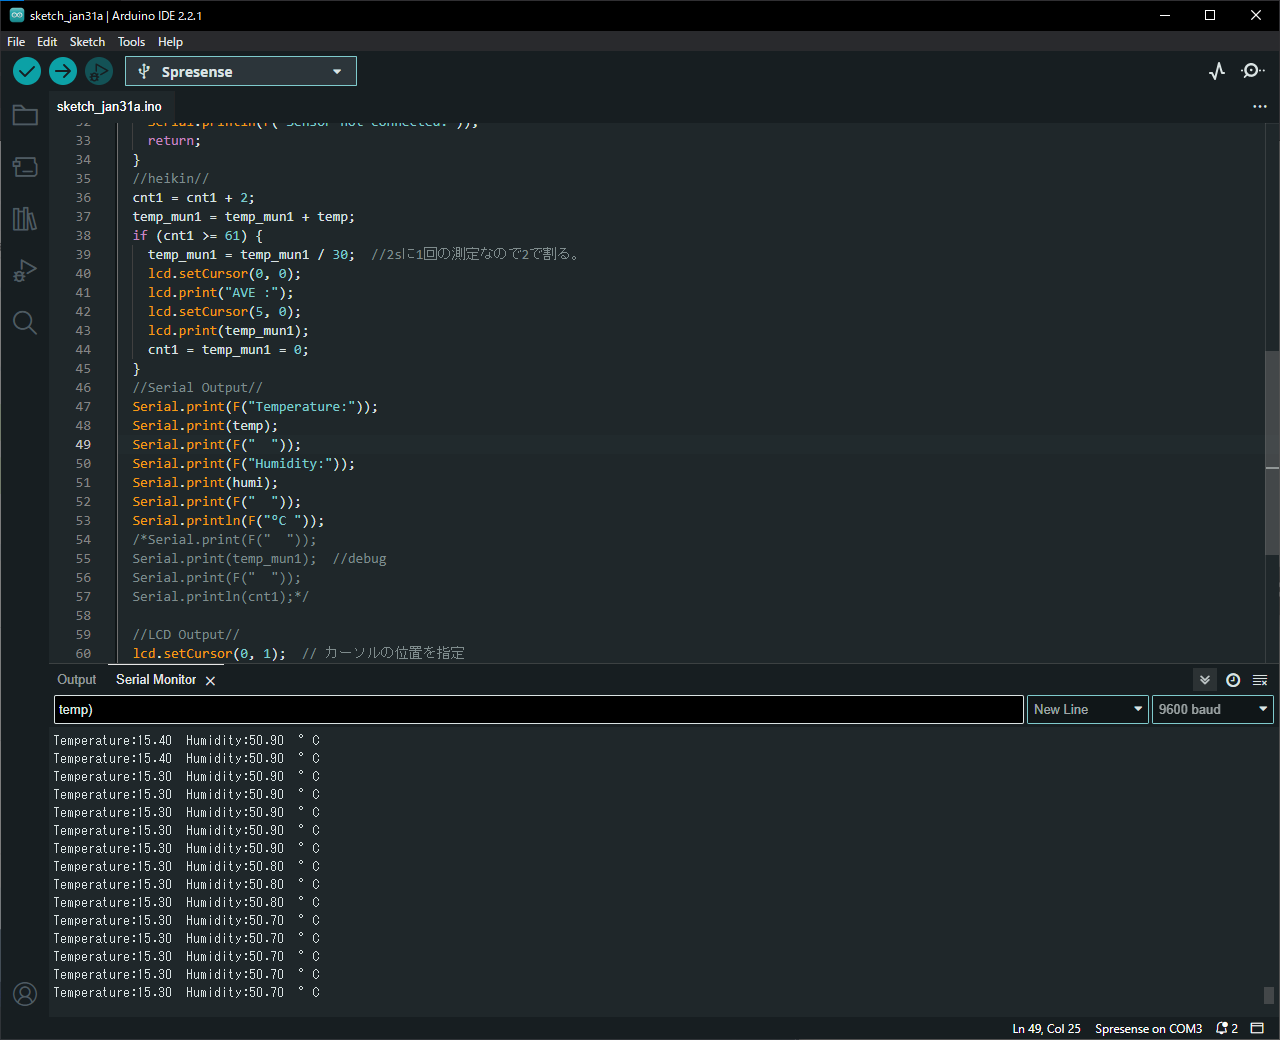Open the Serial Plotter icon
1280x1040 pixels.
click(1217, 71)
